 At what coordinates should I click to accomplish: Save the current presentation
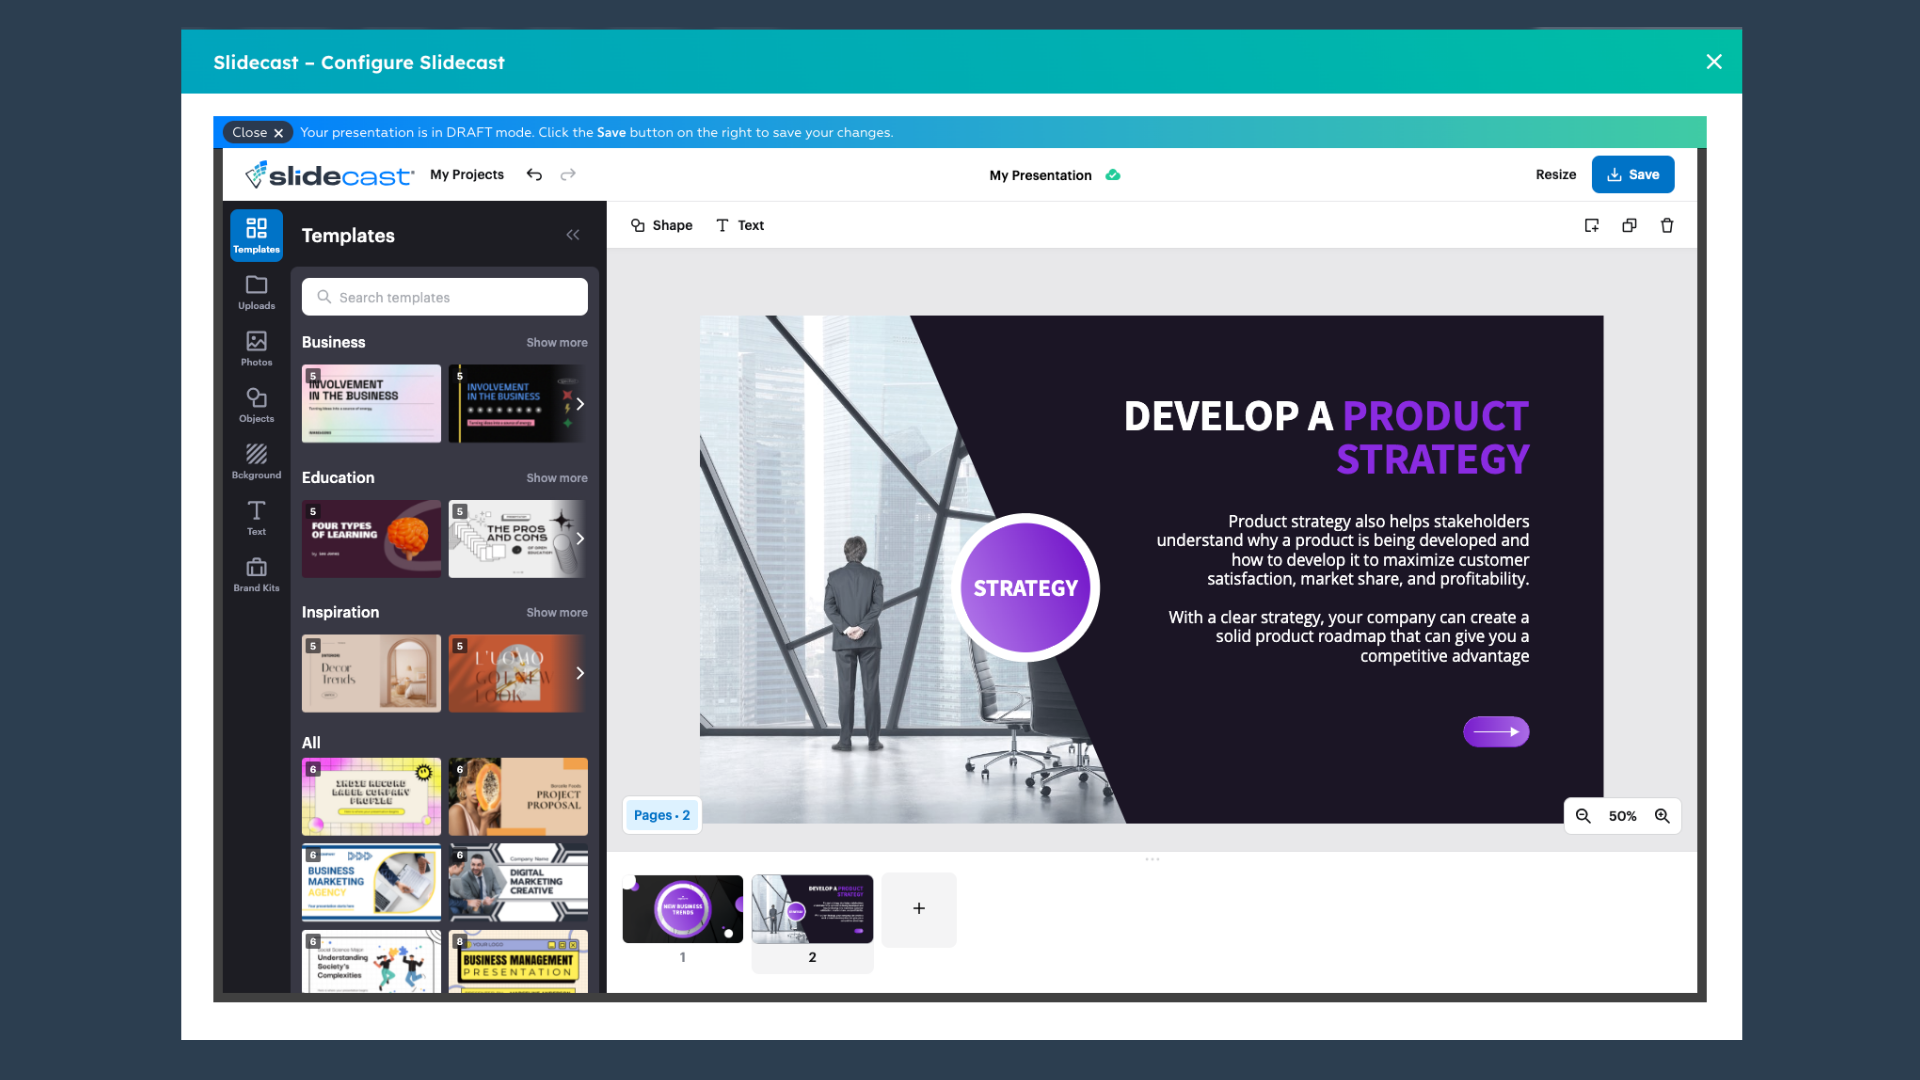click(1634, 174)
